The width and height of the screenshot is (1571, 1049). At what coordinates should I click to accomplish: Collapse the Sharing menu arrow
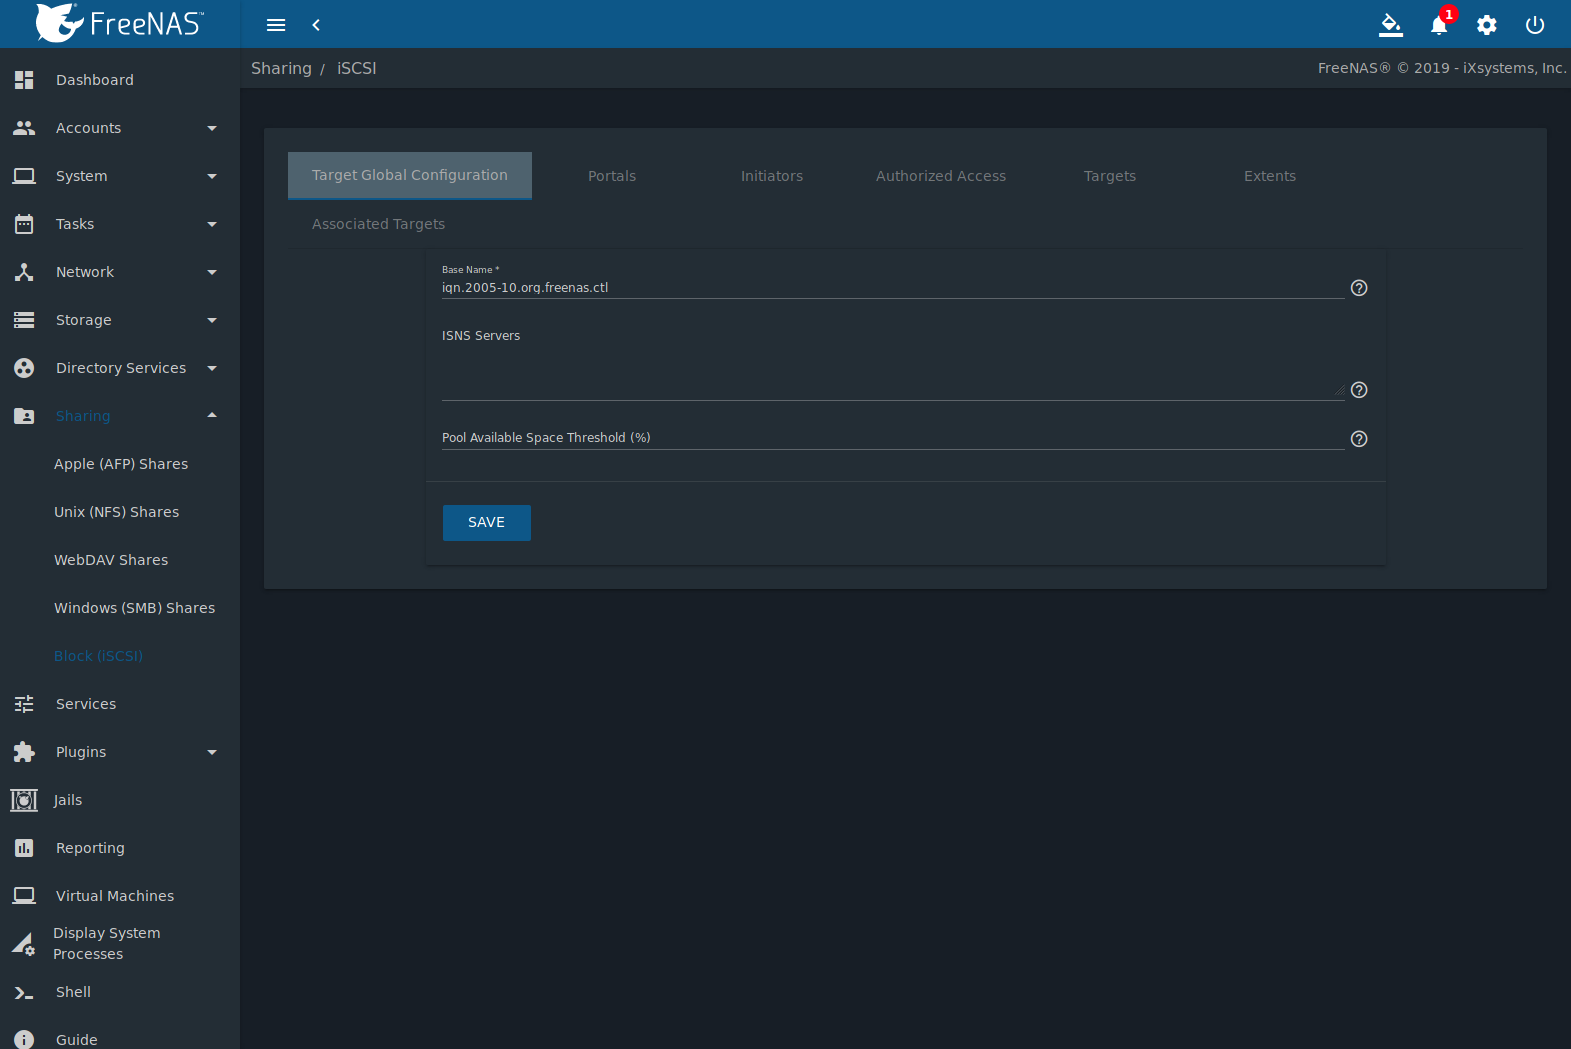[212, 415]
